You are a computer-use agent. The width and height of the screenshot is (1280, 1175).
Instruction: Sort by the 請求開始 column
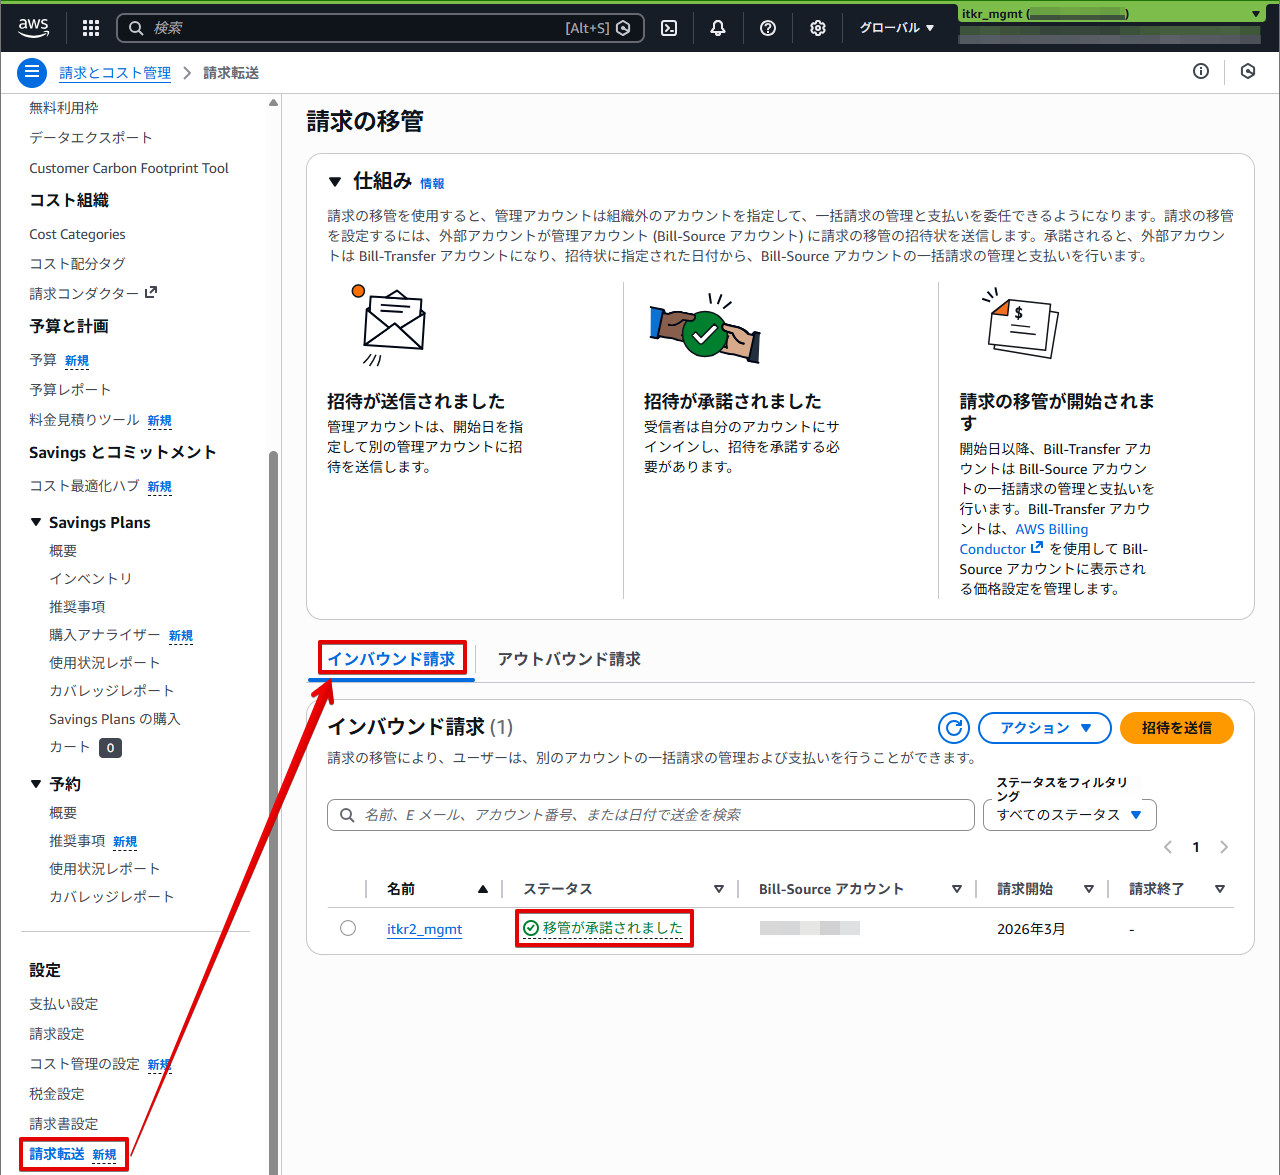(1088, 889)
